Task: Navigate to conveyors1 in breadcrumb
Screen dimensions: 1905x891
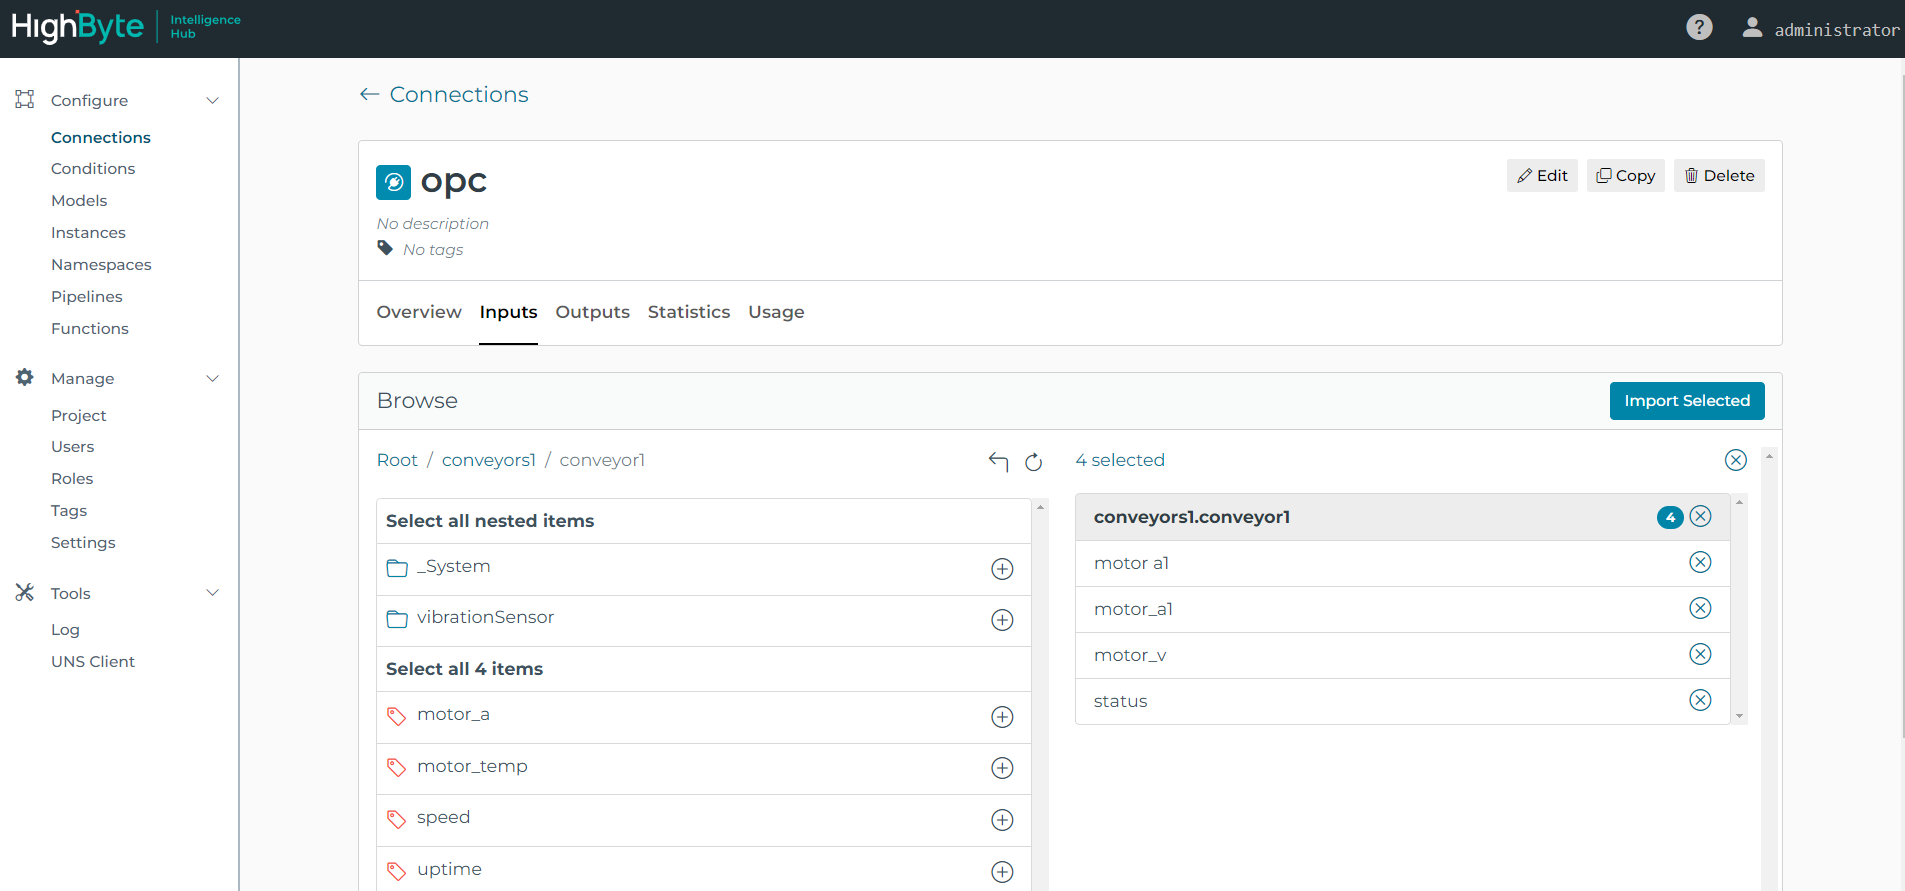Action: tap(489, 460)
